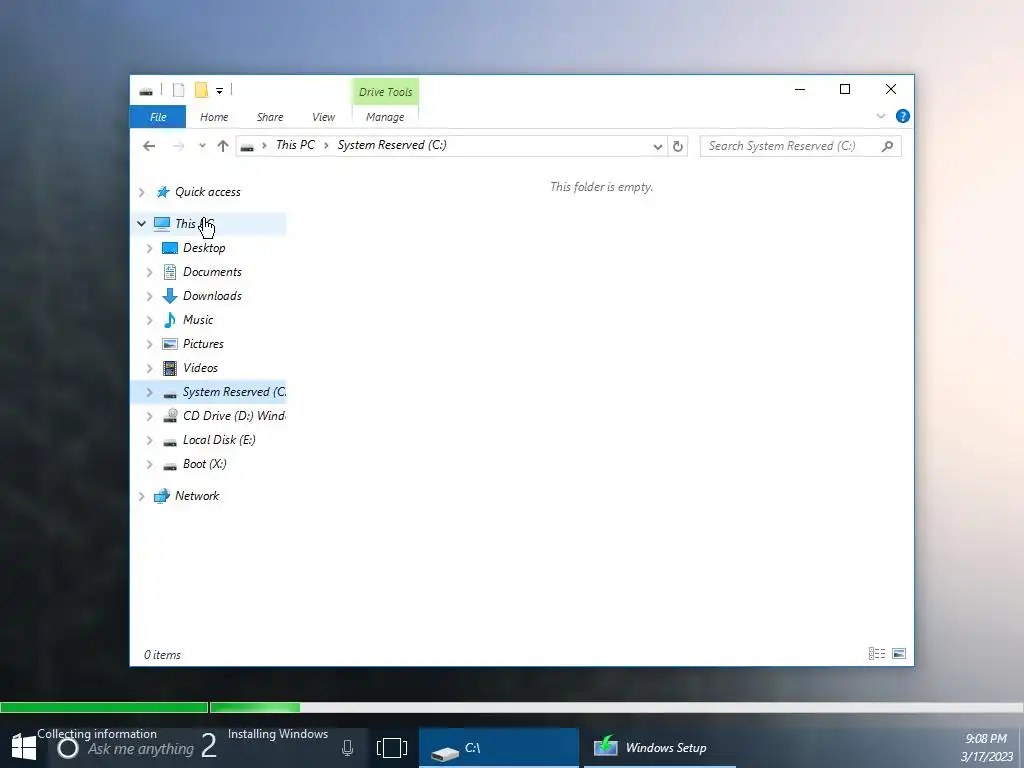Refresh the System Reserved (C:) view
Screen dimensions: 1024x768
(678, 146)
